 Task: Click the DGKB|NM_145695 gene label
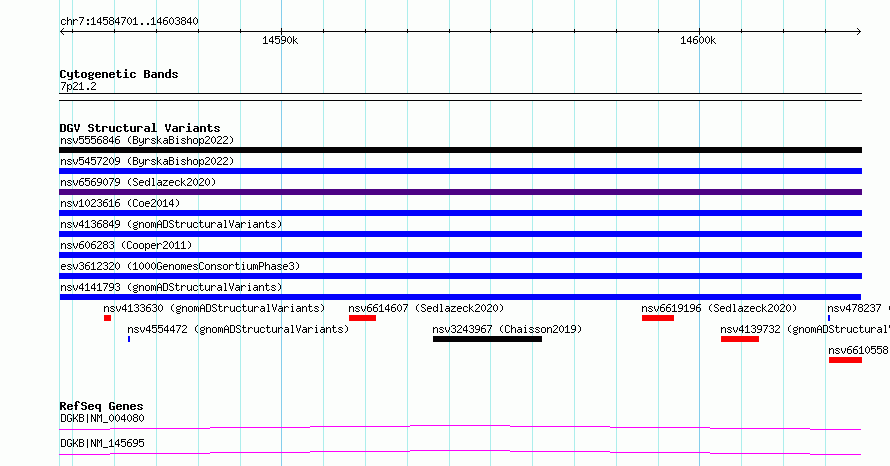102,443
